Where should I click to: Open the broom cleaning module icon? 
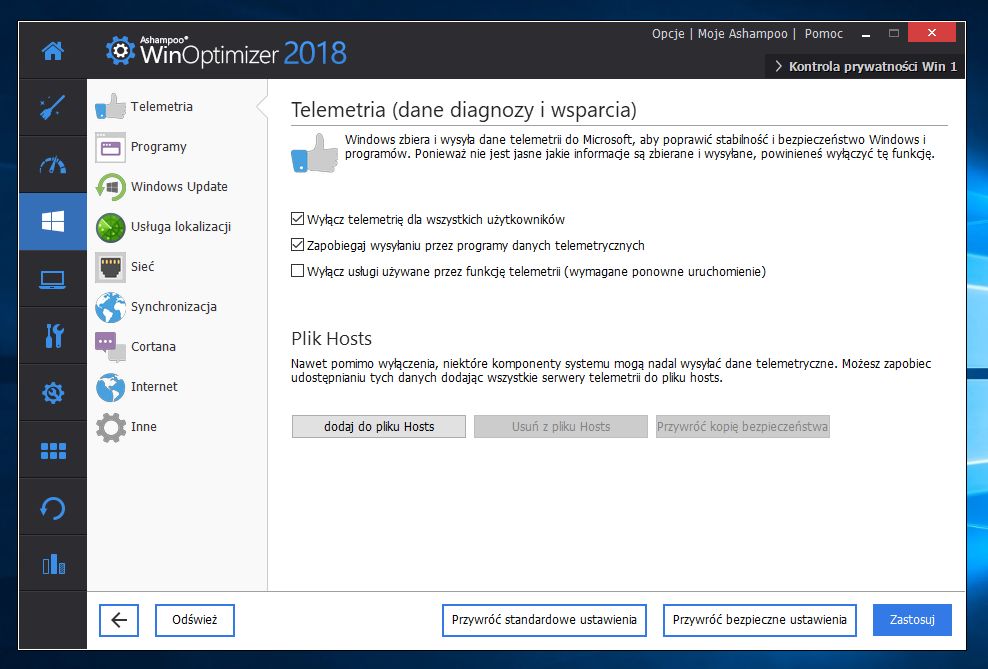[53, 107]
